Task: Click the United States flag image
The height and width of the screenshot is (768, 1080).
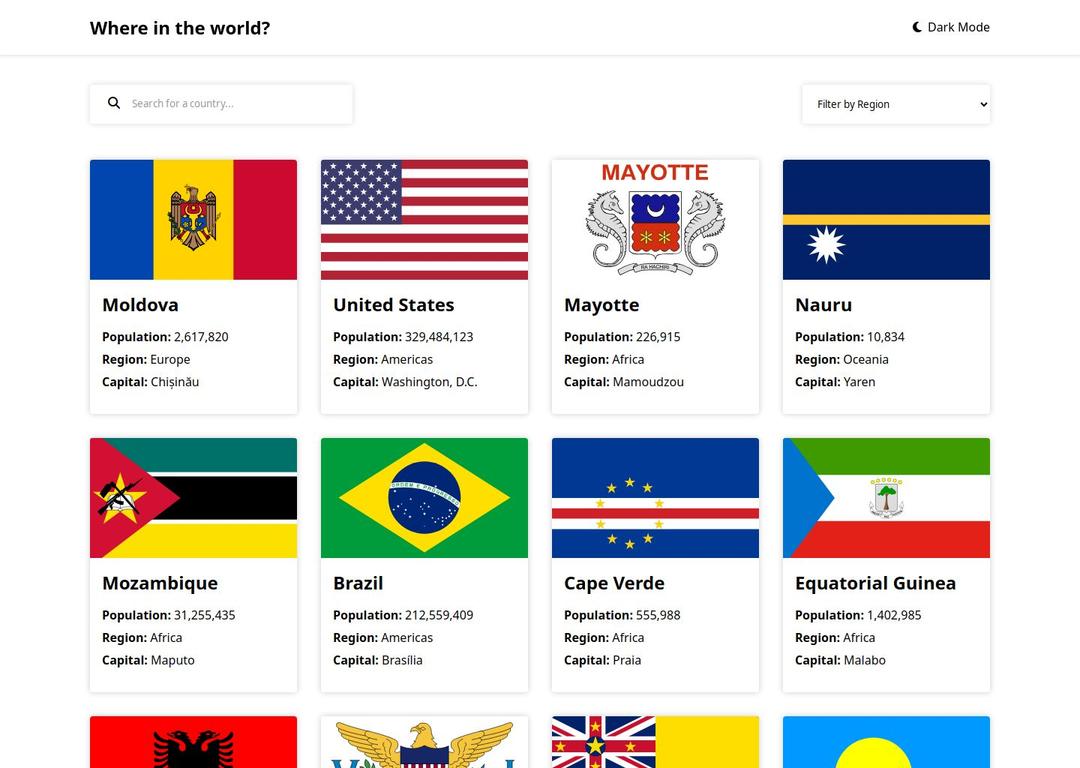Action: pyautogui.click(x=424, y=220)
